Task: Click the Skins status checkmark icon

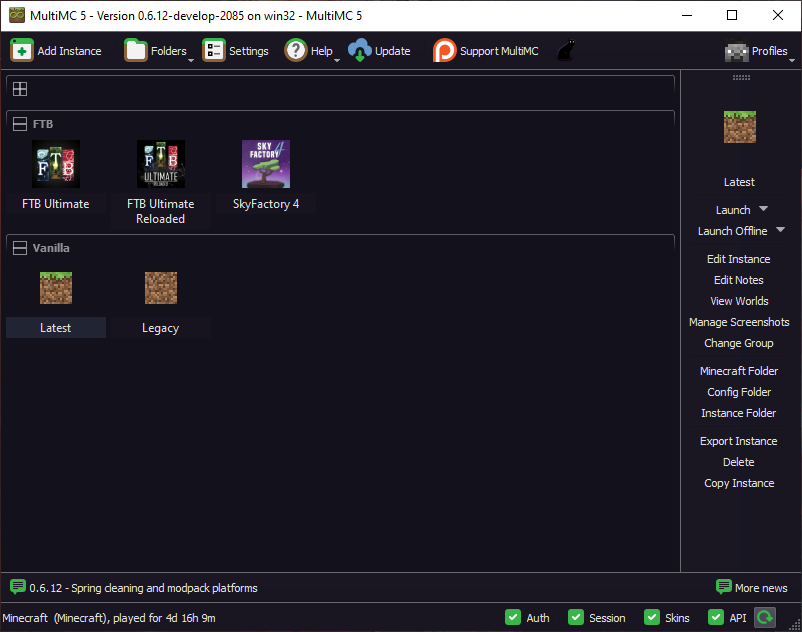Action: coord(652,617)
